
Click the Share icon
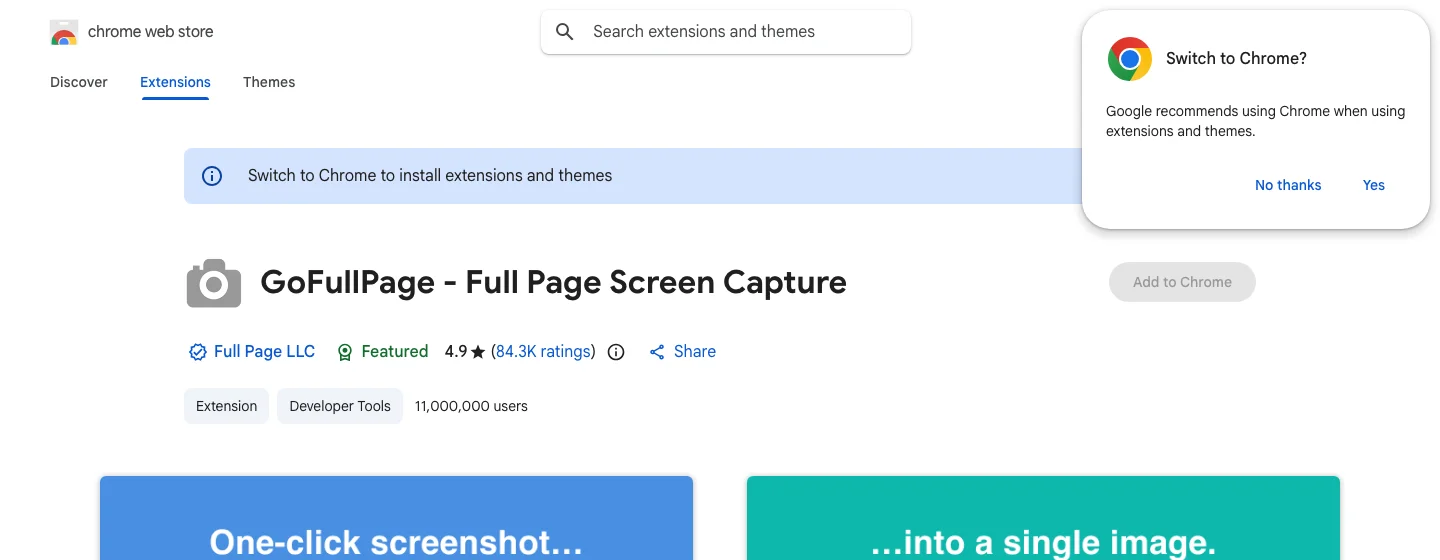(657, 352)
